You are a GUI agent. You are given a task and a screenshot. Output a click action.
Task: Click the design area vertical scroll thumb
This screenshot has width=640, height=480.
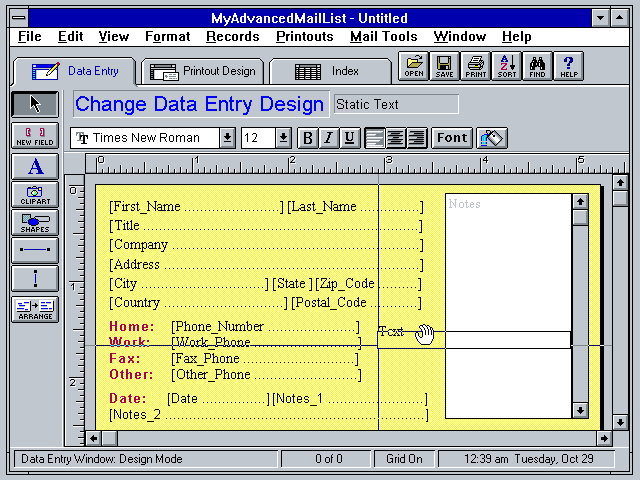point(620,198)
